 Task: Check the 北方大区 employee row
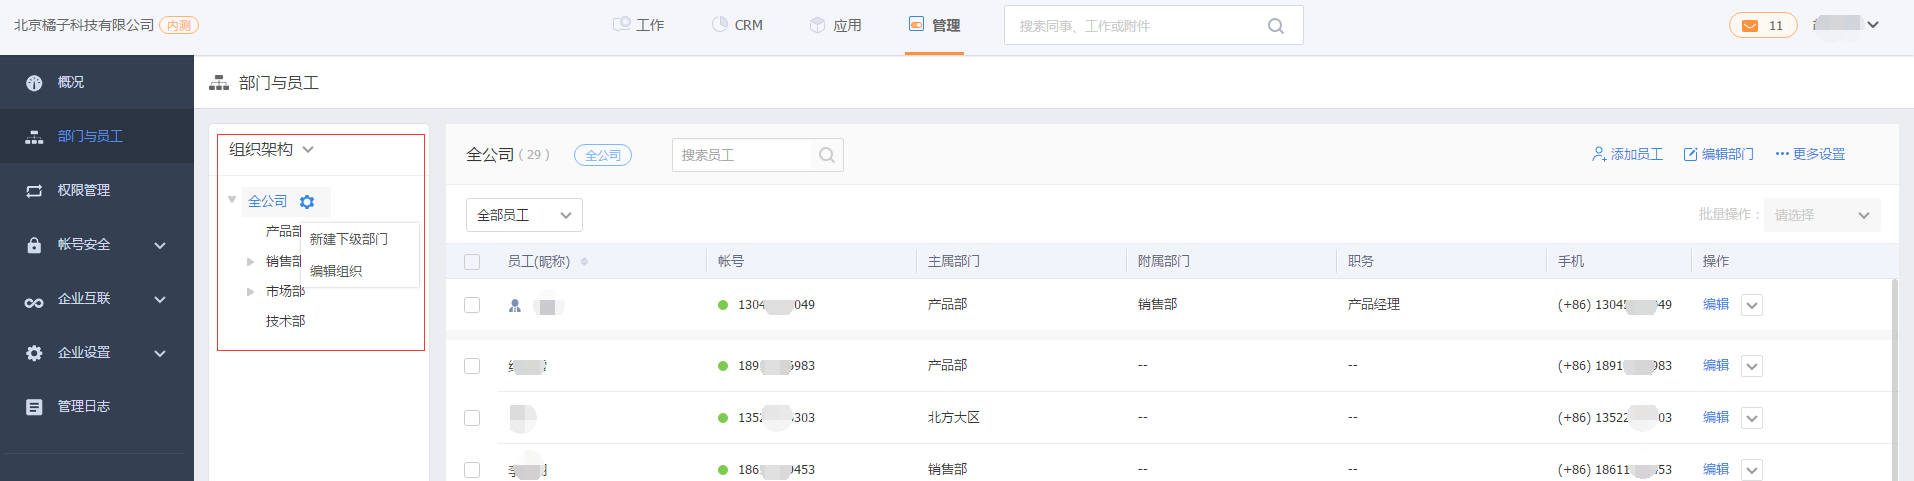point(472,418)
